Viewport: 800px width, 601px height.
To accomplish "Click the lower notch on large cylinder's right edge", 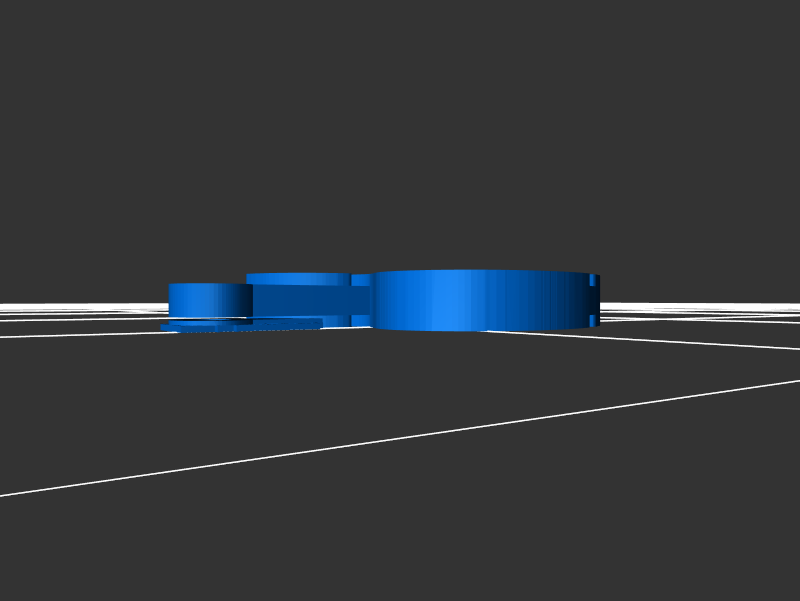I will 594,320.
